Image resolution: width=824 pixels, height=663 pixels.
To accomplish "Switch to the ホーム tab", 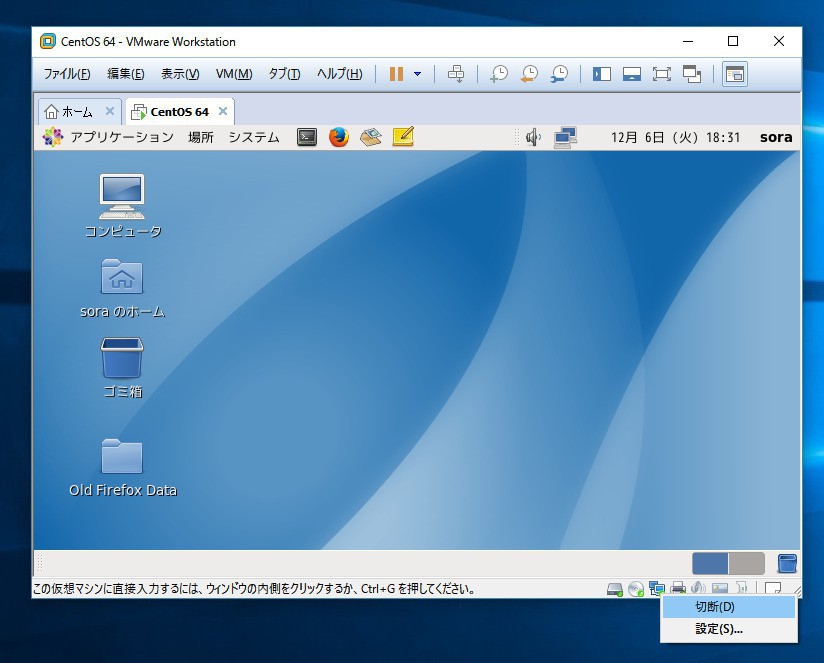I will point(70,111).
